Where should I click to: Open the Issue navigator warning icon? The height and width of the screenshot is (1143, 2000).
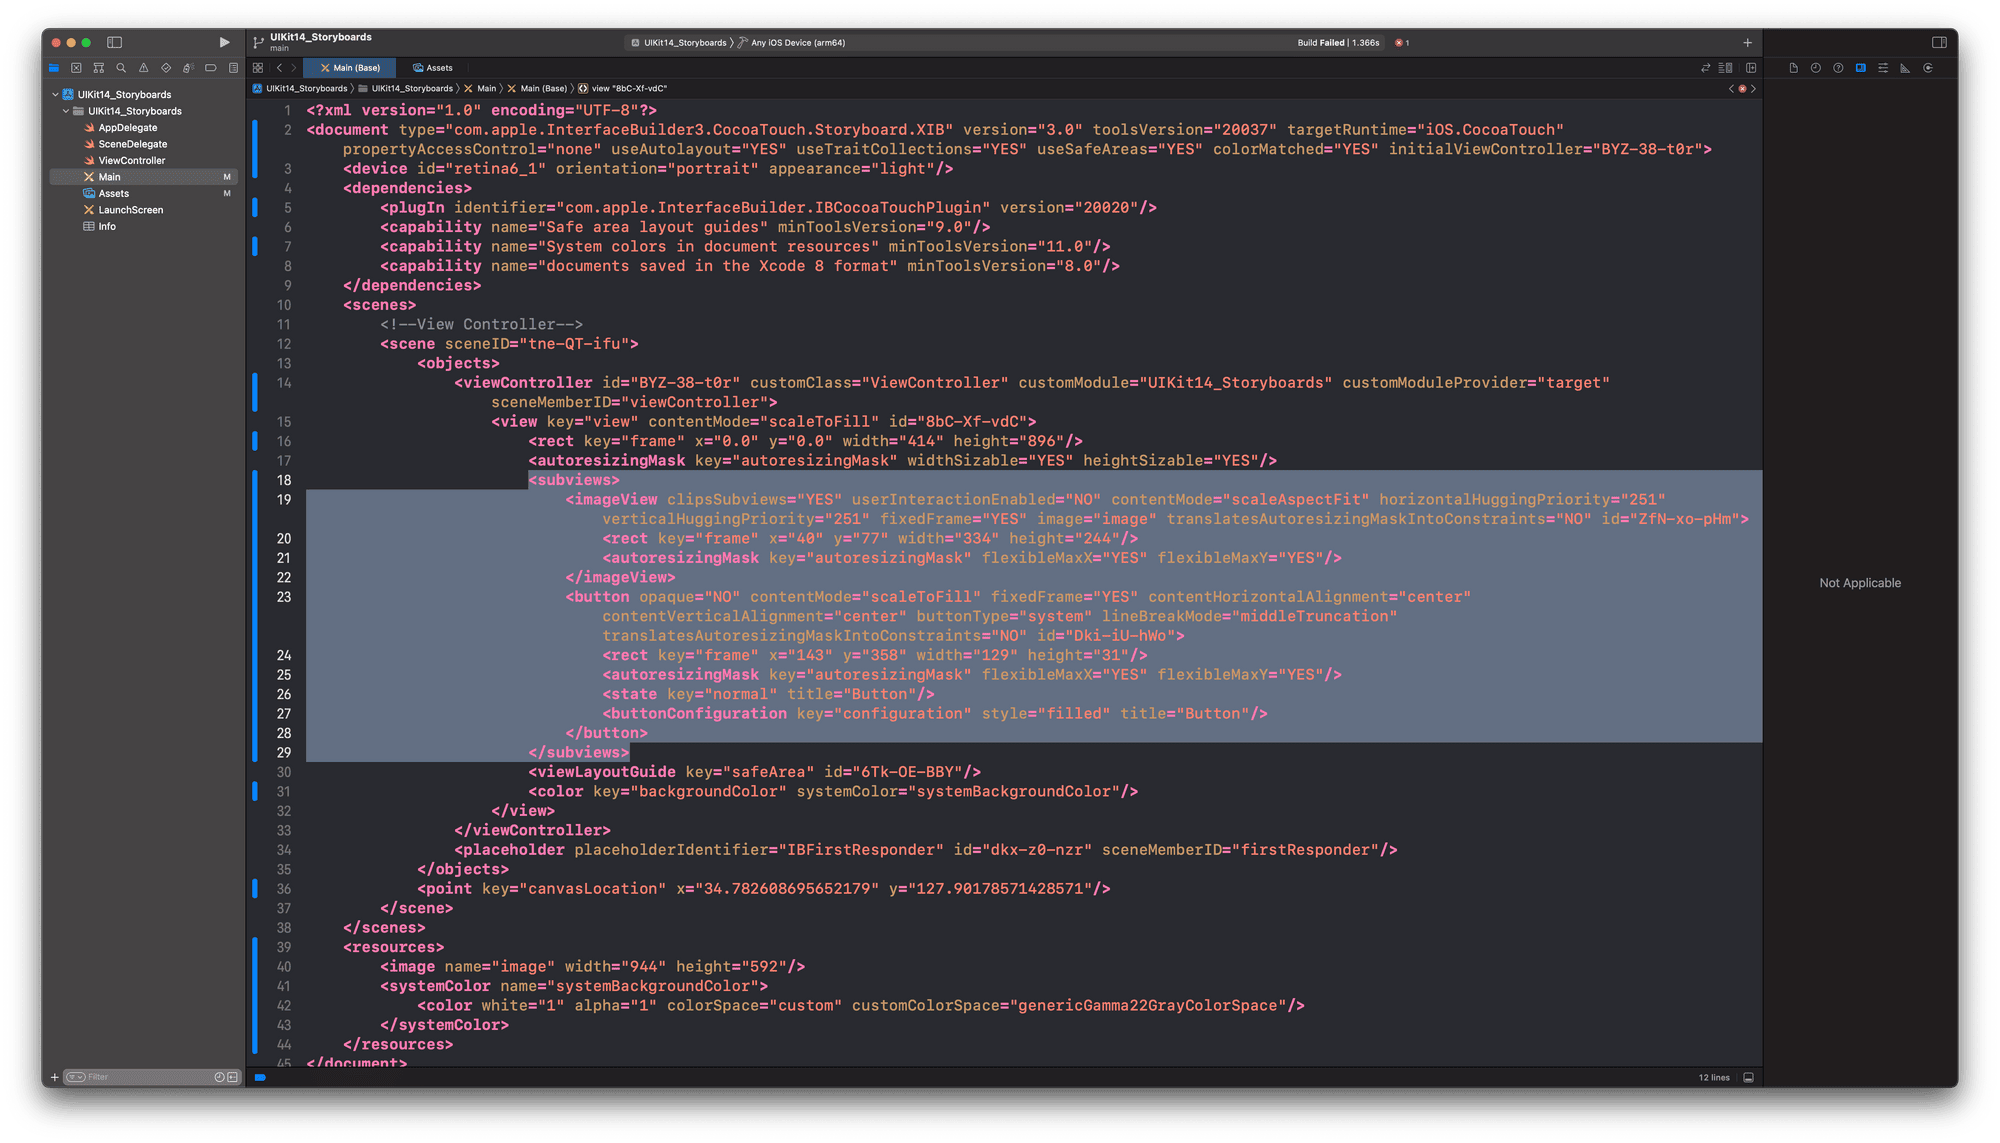click(143, 68)
